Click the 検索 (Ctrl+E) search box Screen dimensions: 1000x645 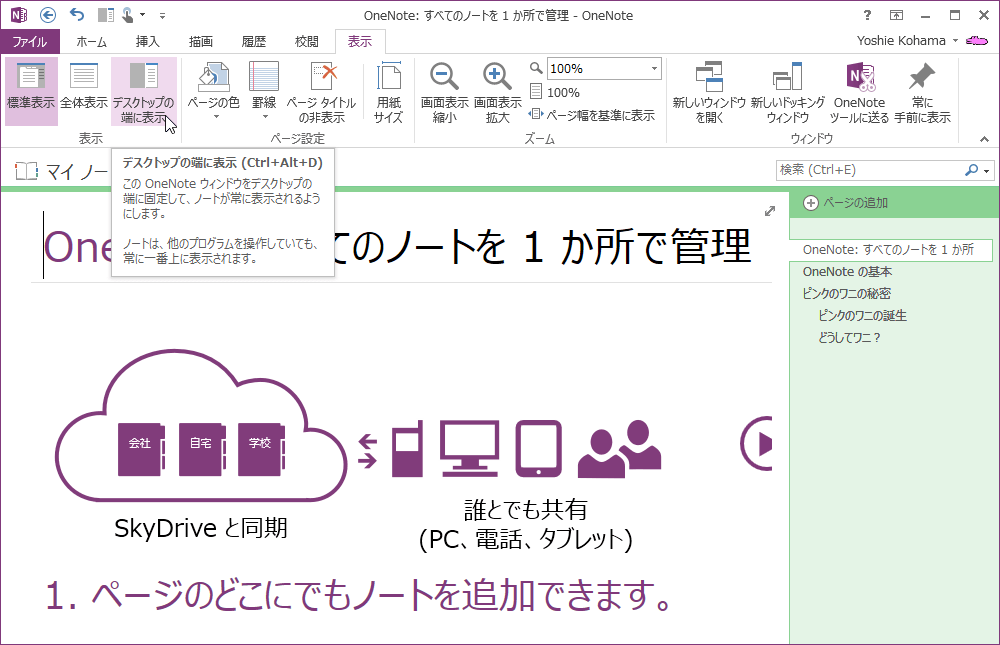tap(869, 170)
